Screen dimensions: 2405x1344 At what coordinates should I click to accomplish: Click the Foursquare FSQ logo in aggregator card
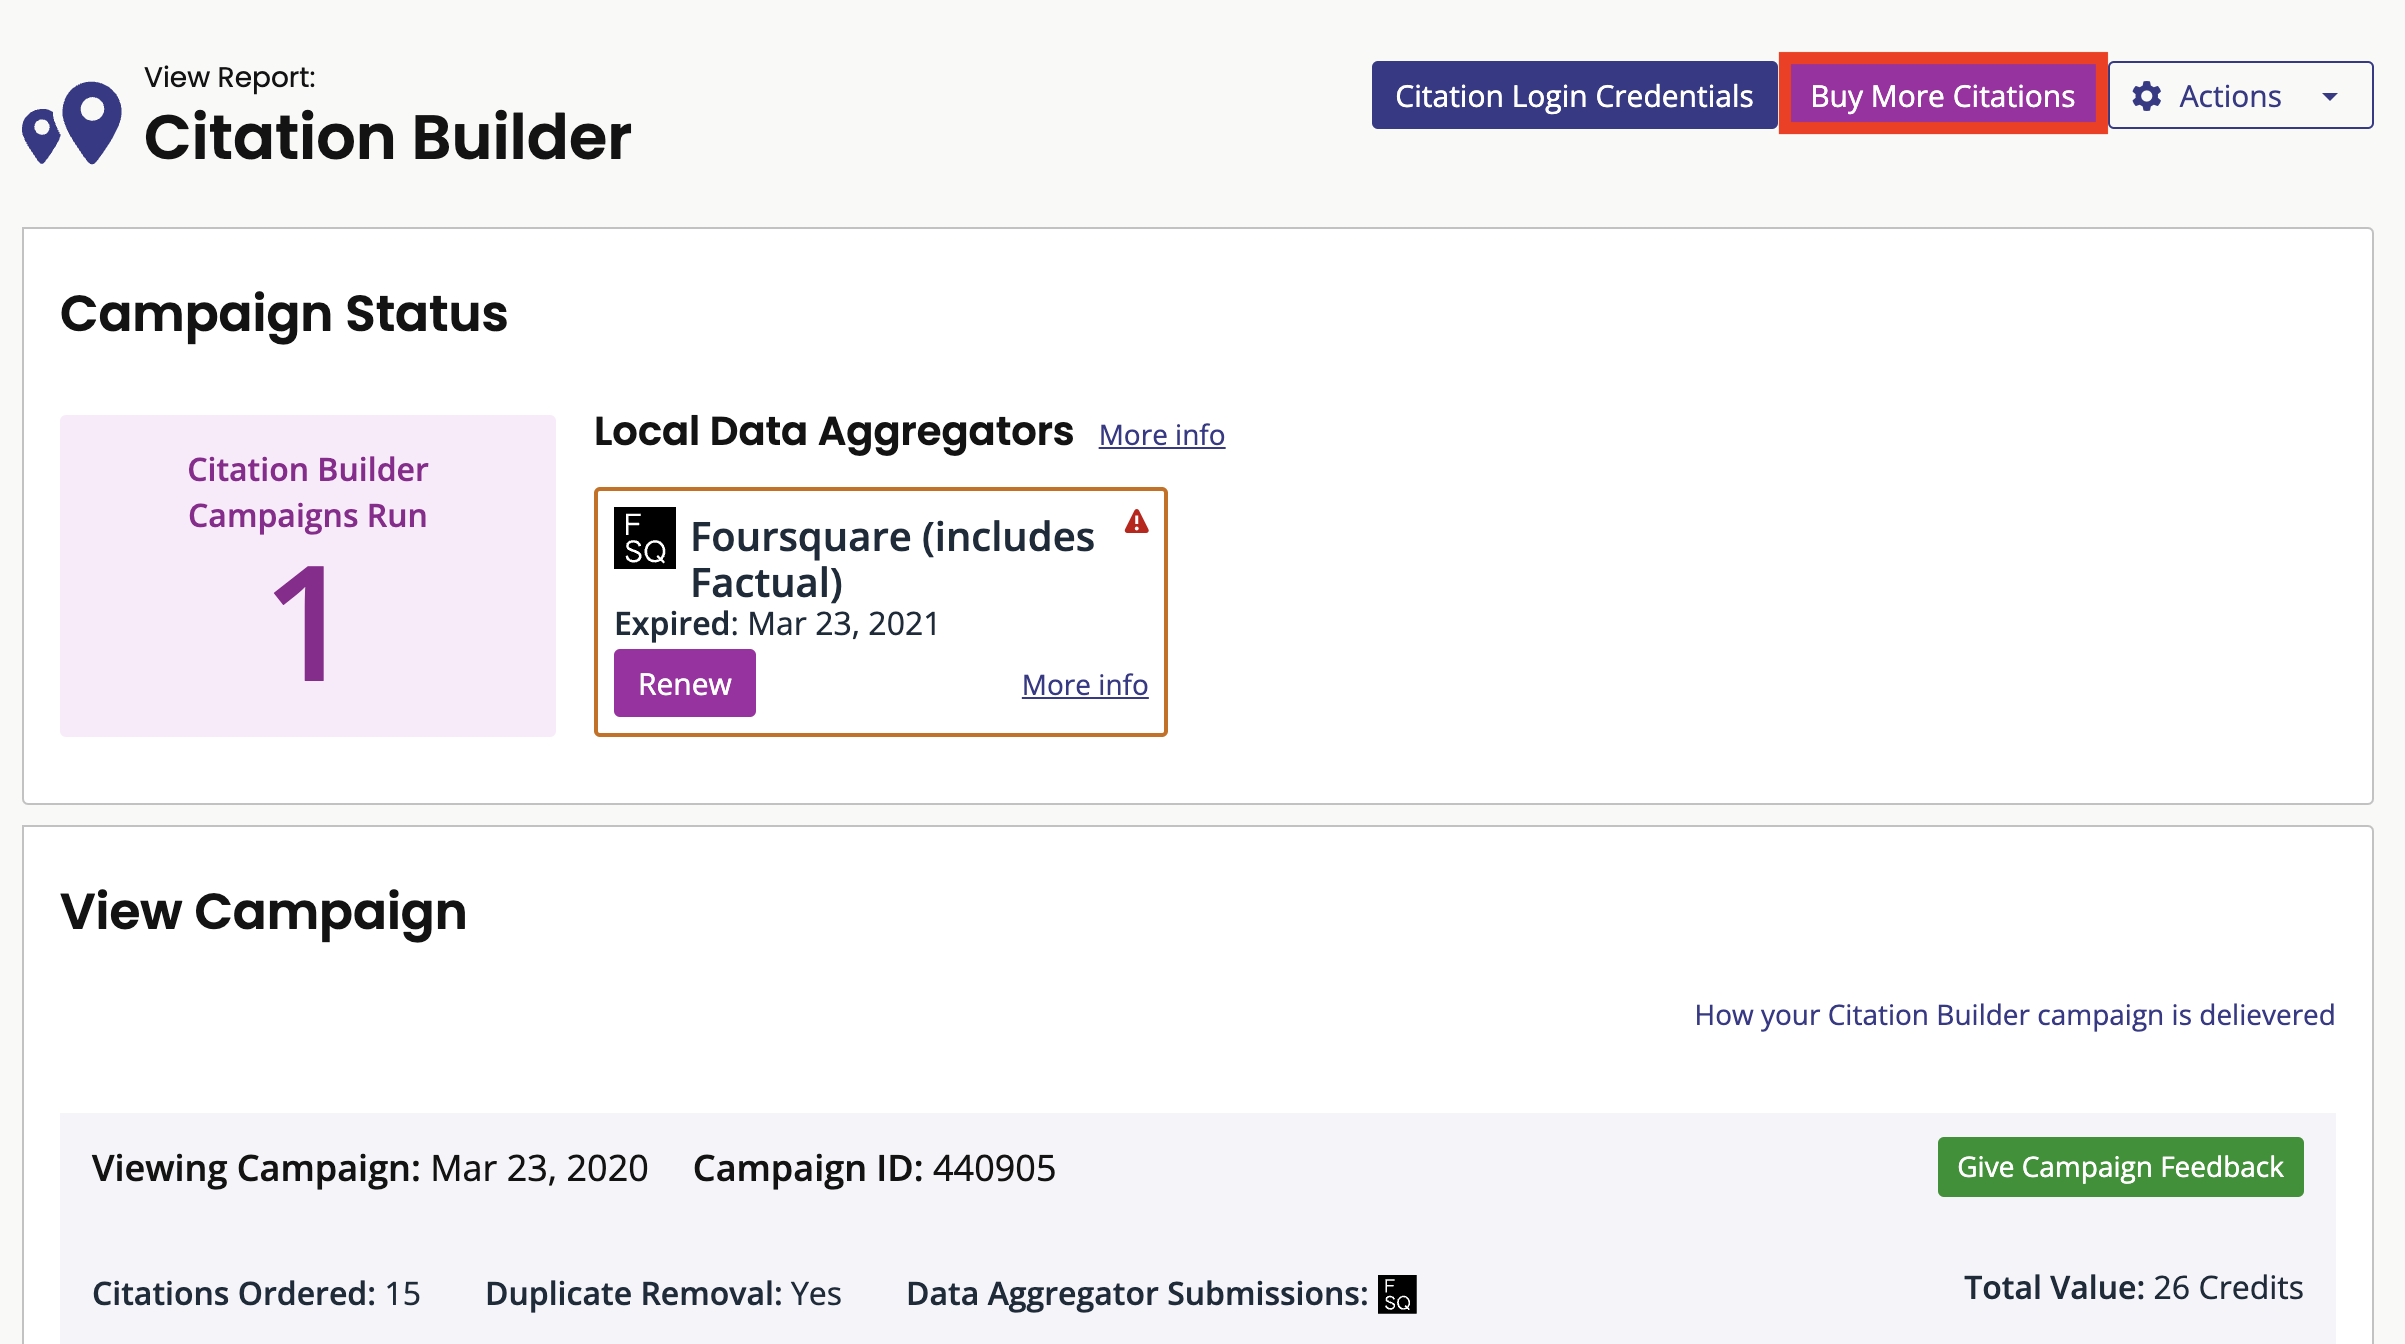pos(644,538)
